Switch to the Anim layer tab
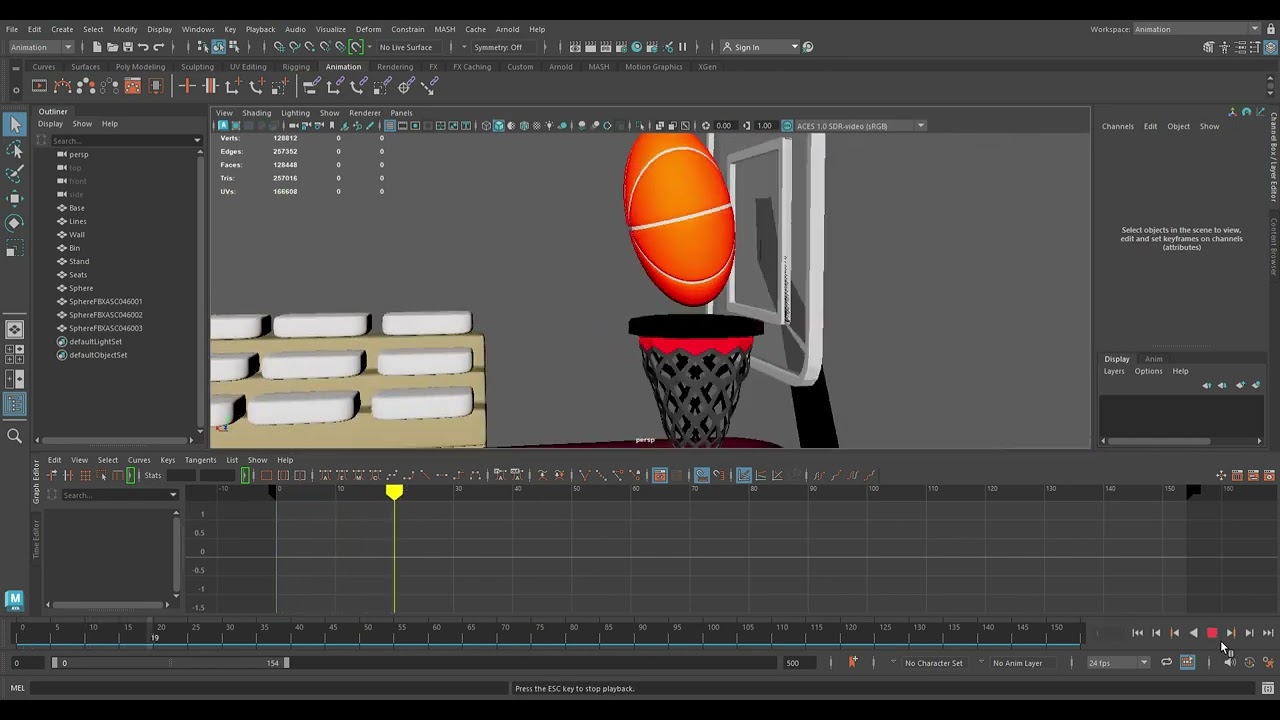The width and height of the screenshot is (1280, 720). (x=1153, y=359)
